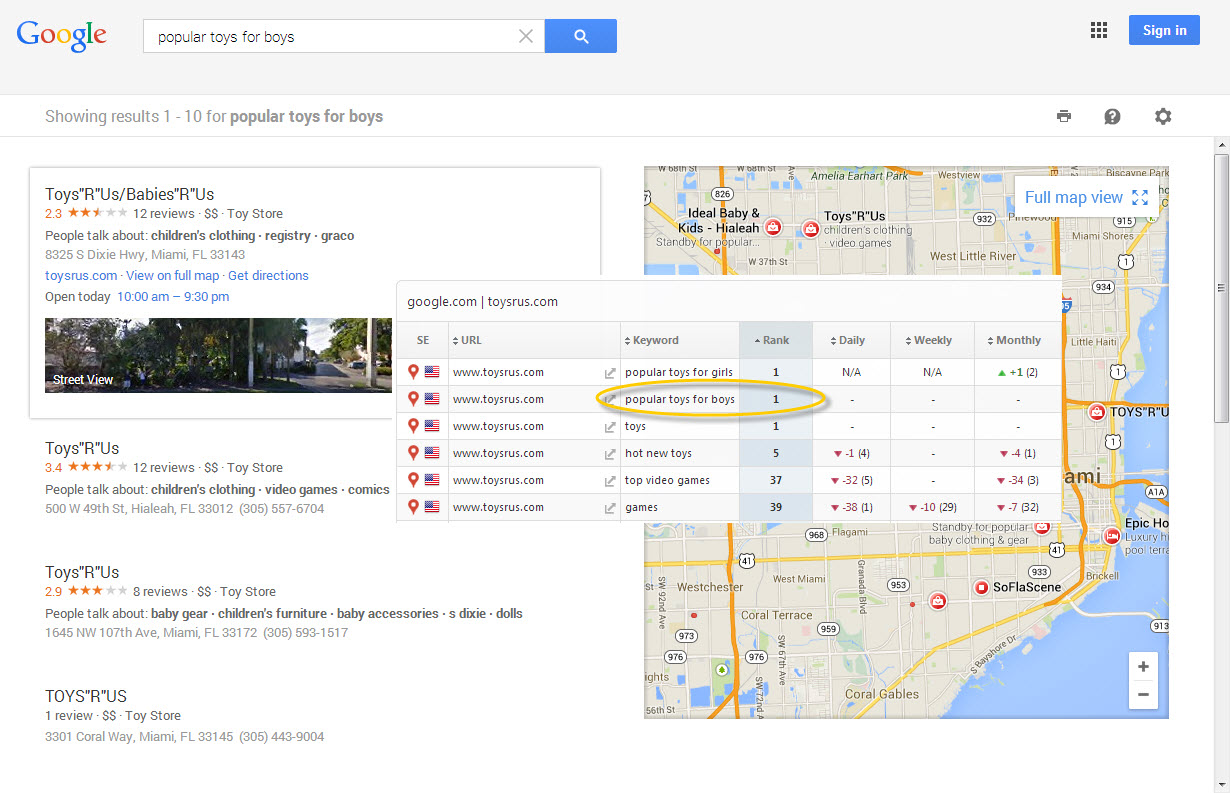Click the SoFlaScene map marker
The width and height of the screenshot is (1230, 793).
click(x=982, y=588)
